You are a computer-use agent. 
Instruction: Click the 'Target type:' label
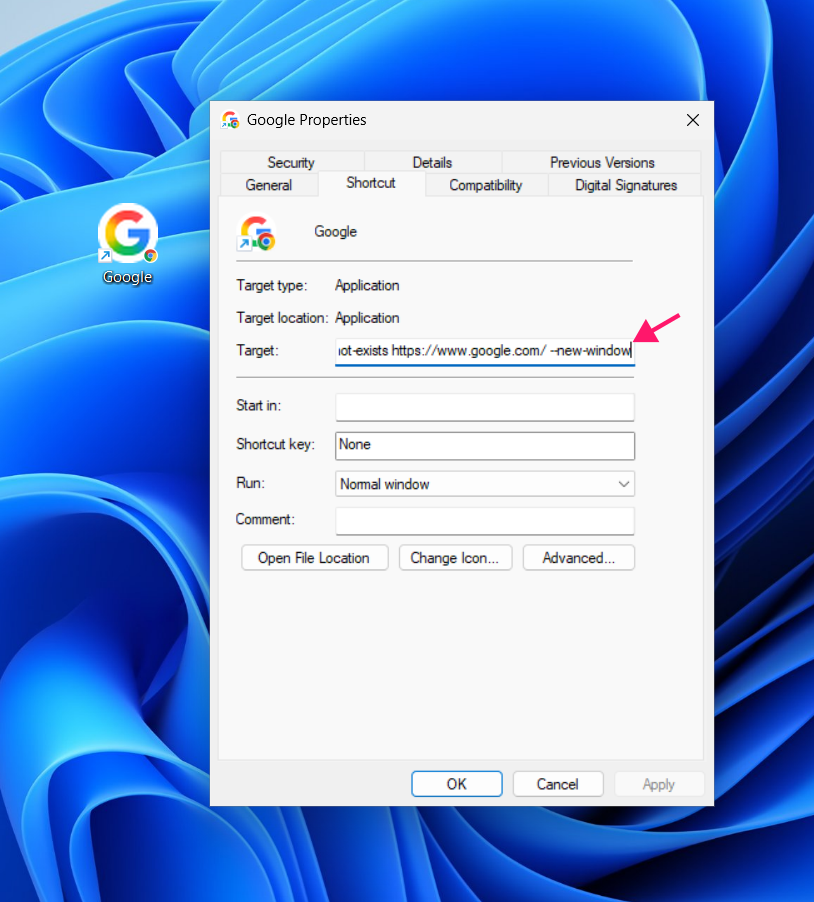coord(272,285)
